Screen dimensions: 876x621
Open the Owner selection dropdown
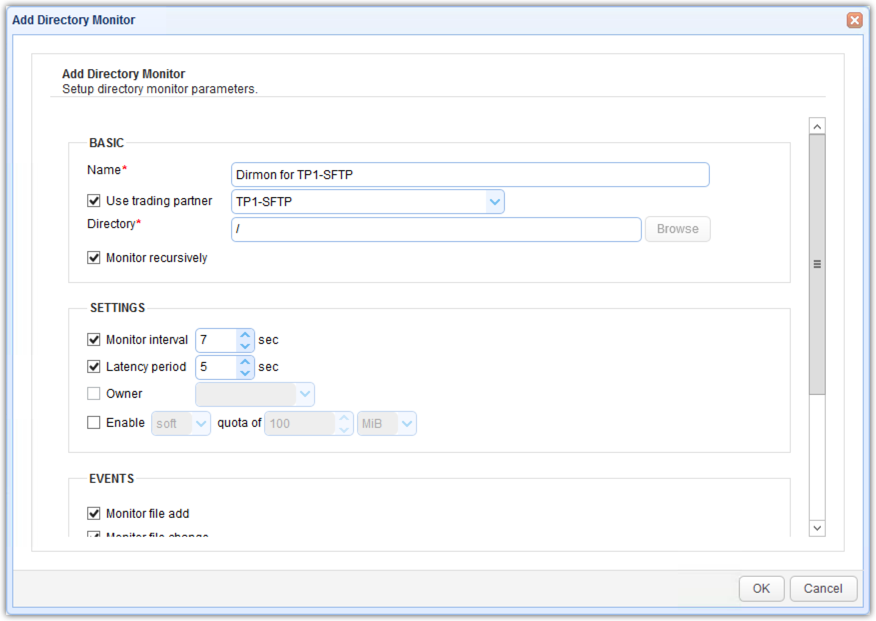click(x=305, y=394)
